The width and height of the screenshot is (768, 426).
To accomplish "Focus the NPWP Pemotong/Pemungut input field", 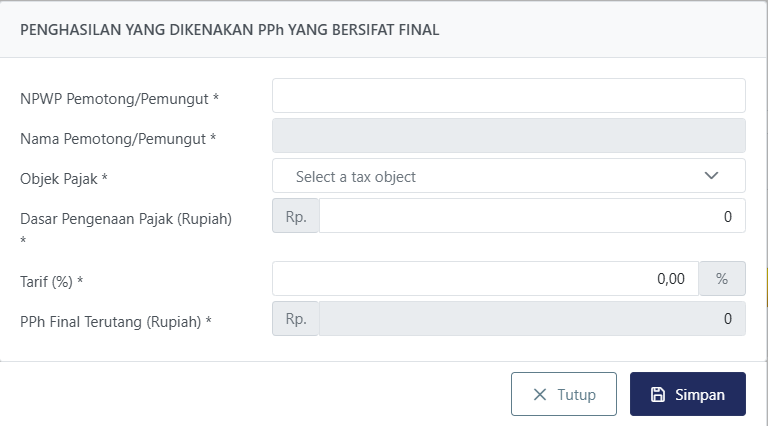I will click(508, 96).
